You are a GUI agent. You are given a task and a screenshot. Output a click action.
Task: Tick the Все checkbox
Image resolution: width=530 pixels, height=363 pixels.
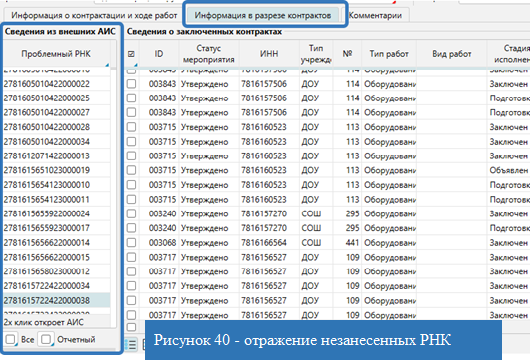11,339
